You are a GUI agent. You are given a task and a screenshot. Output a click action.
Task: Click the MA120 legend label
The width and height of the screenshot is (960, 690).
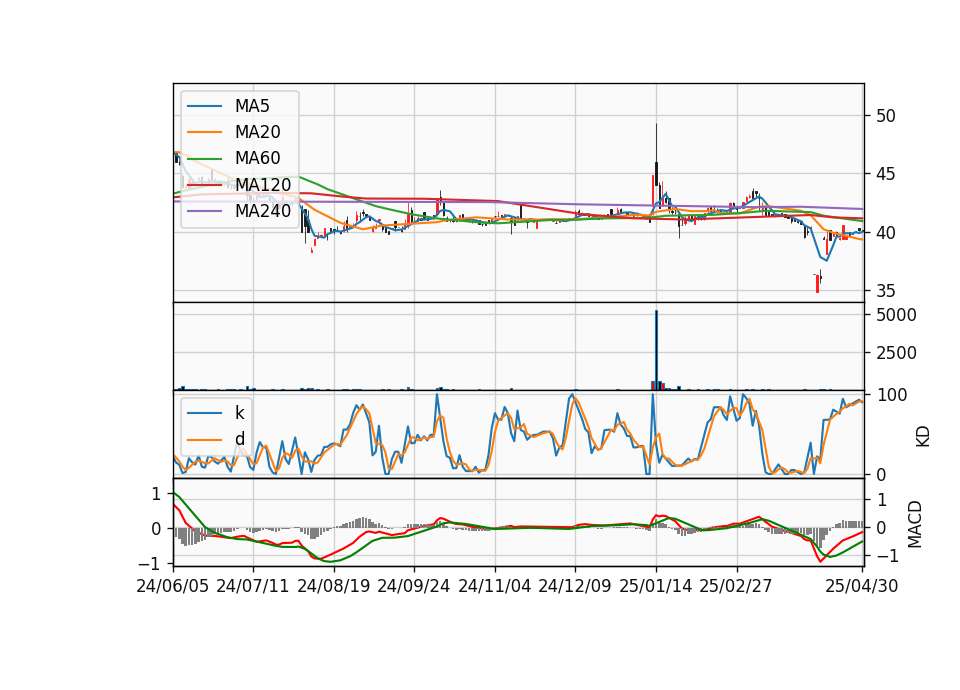(263, 185)
